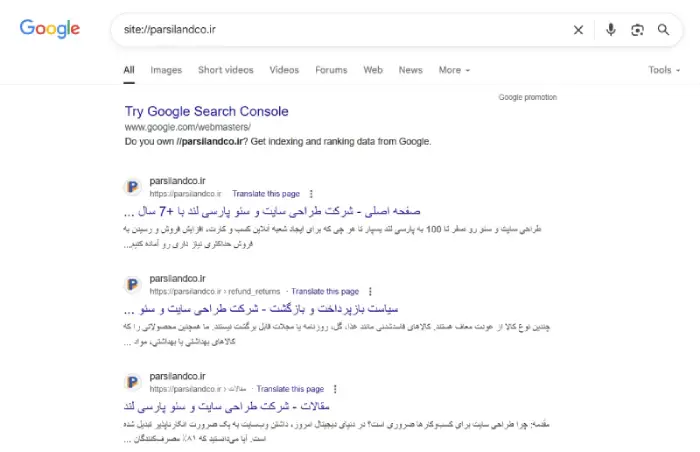The image size is (700, 452).
Task: Switch to the Images tab
Action: [x=166, y=70]
